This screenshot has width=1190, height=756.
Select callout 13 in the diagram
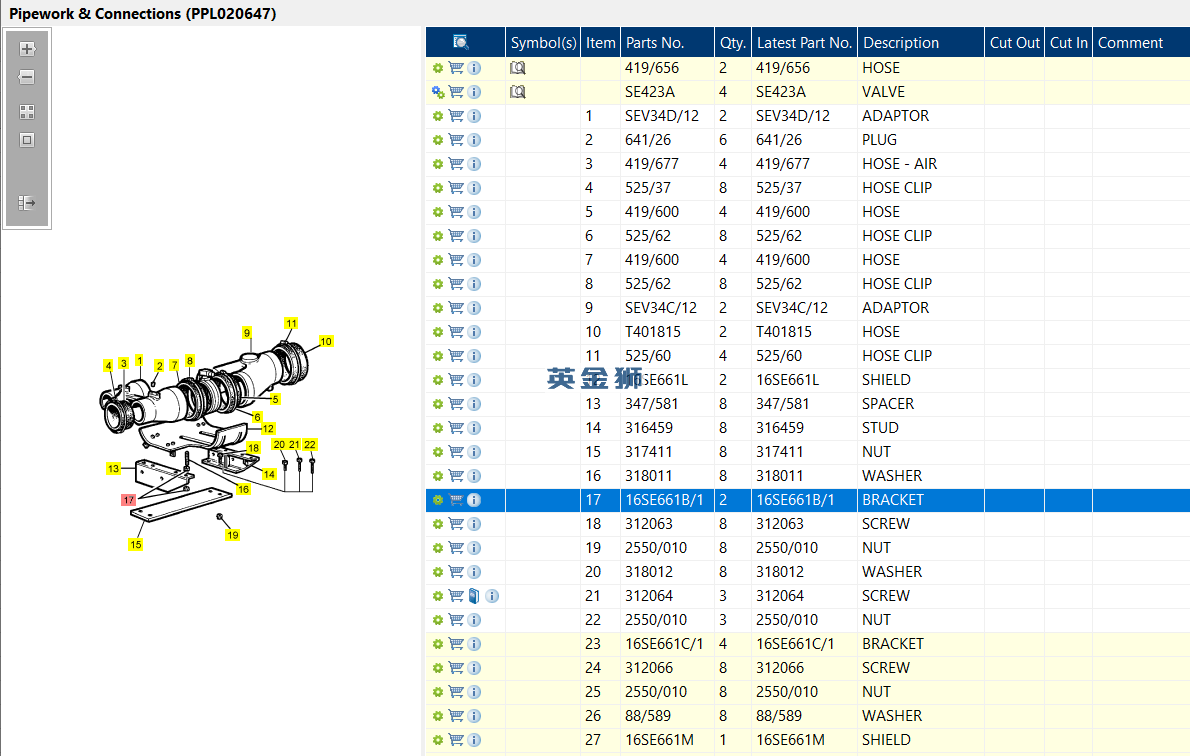click(x=113, y=468)
